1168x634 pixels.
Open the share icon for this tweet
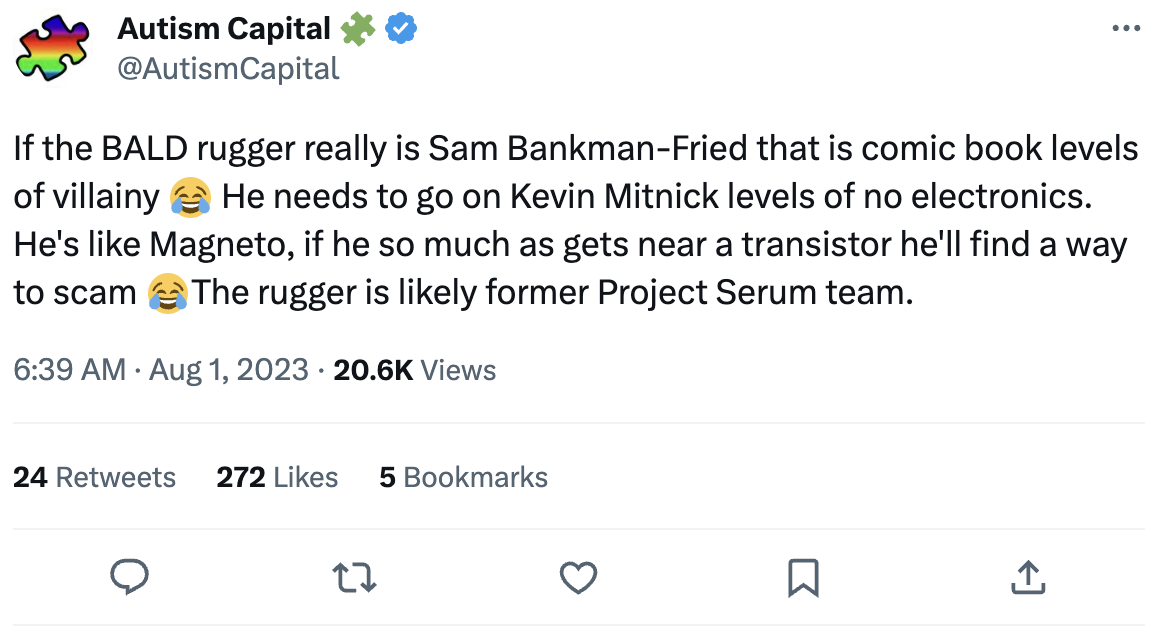pos(1029,577)
